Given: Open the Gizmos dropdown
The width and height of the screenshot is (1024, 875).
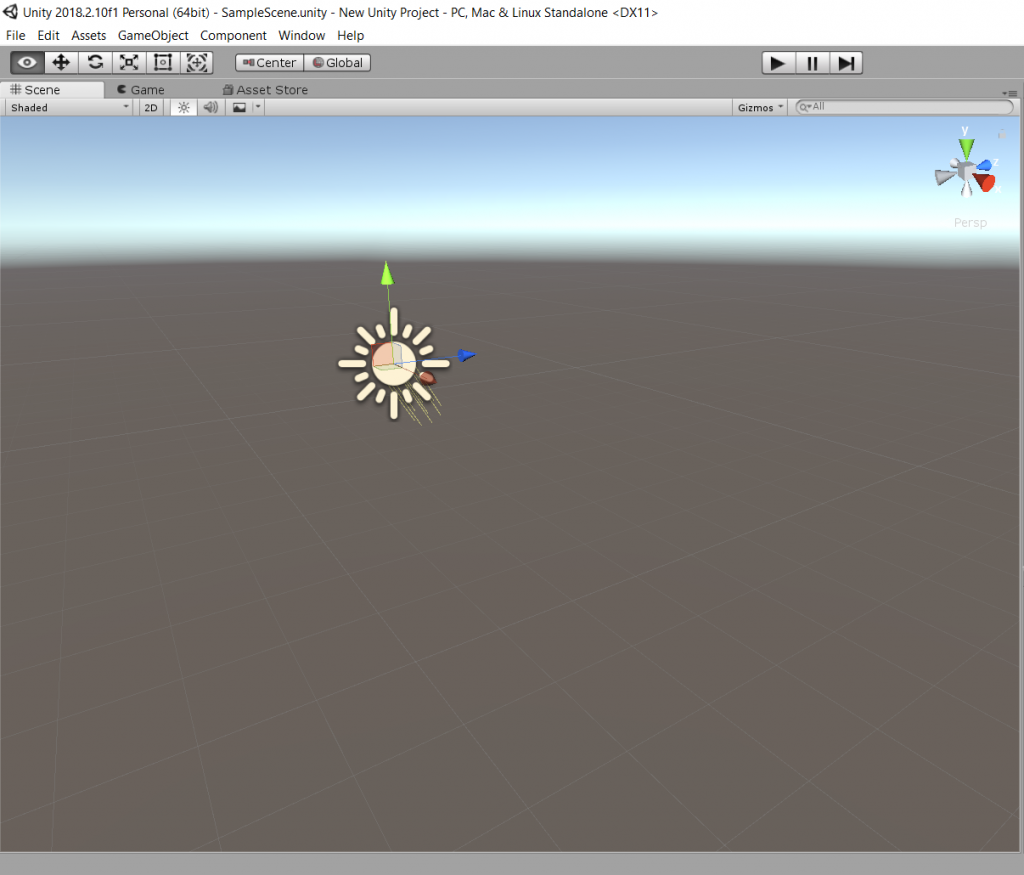Looking at the screenshot, I should point(760,108).
